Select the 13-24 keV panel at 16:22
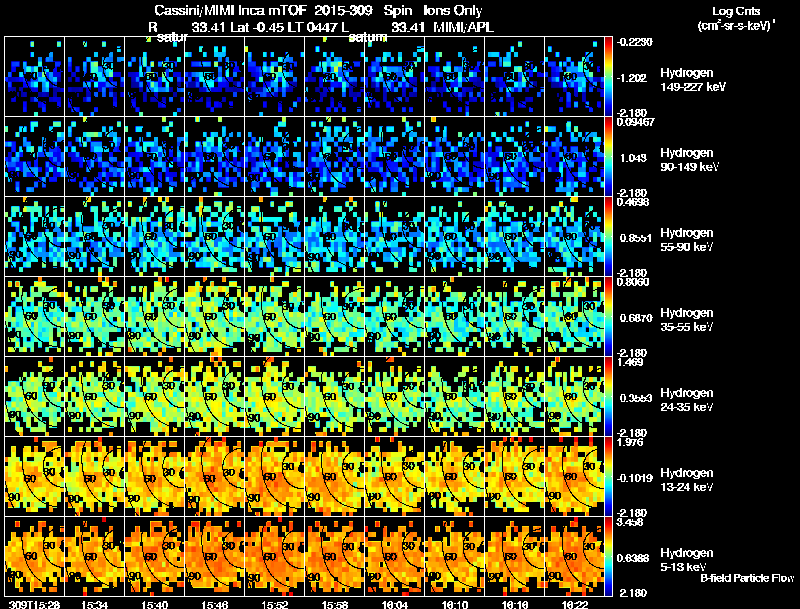This screenshot has width=800, height=609. 574,477
